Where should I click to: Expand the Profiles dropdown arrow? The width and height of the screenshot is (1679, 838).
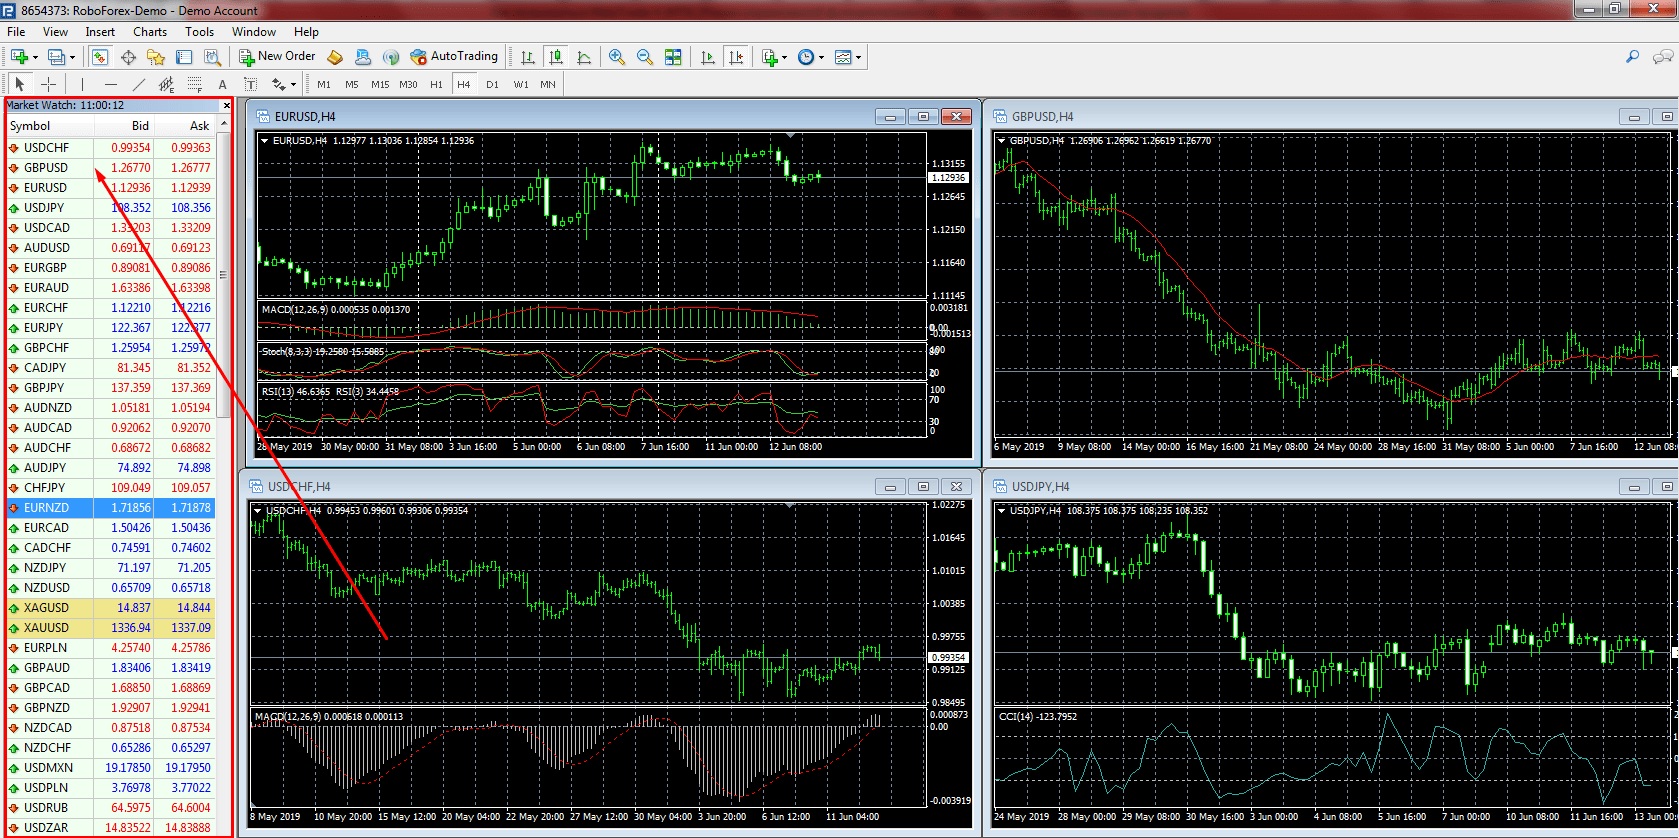pyautogui.click(x=73, y=57)
